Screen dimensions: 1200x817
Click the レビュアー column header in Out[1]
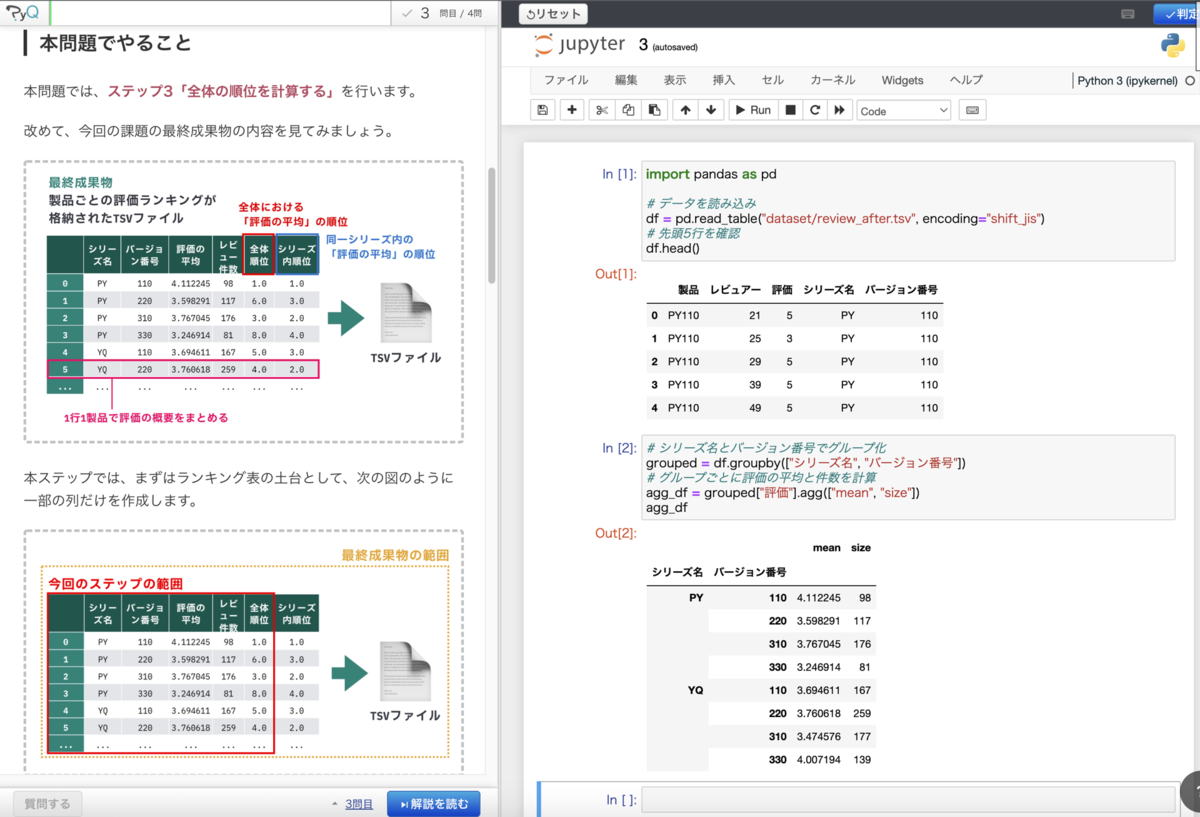click(x=735, y=290)
